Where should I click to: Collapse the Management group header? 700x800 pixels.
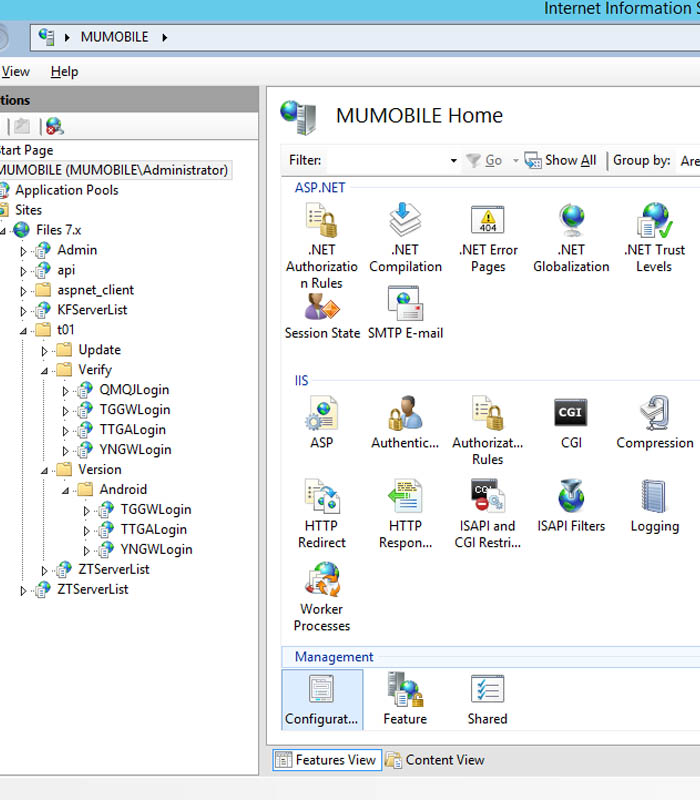tap(334, 657)
